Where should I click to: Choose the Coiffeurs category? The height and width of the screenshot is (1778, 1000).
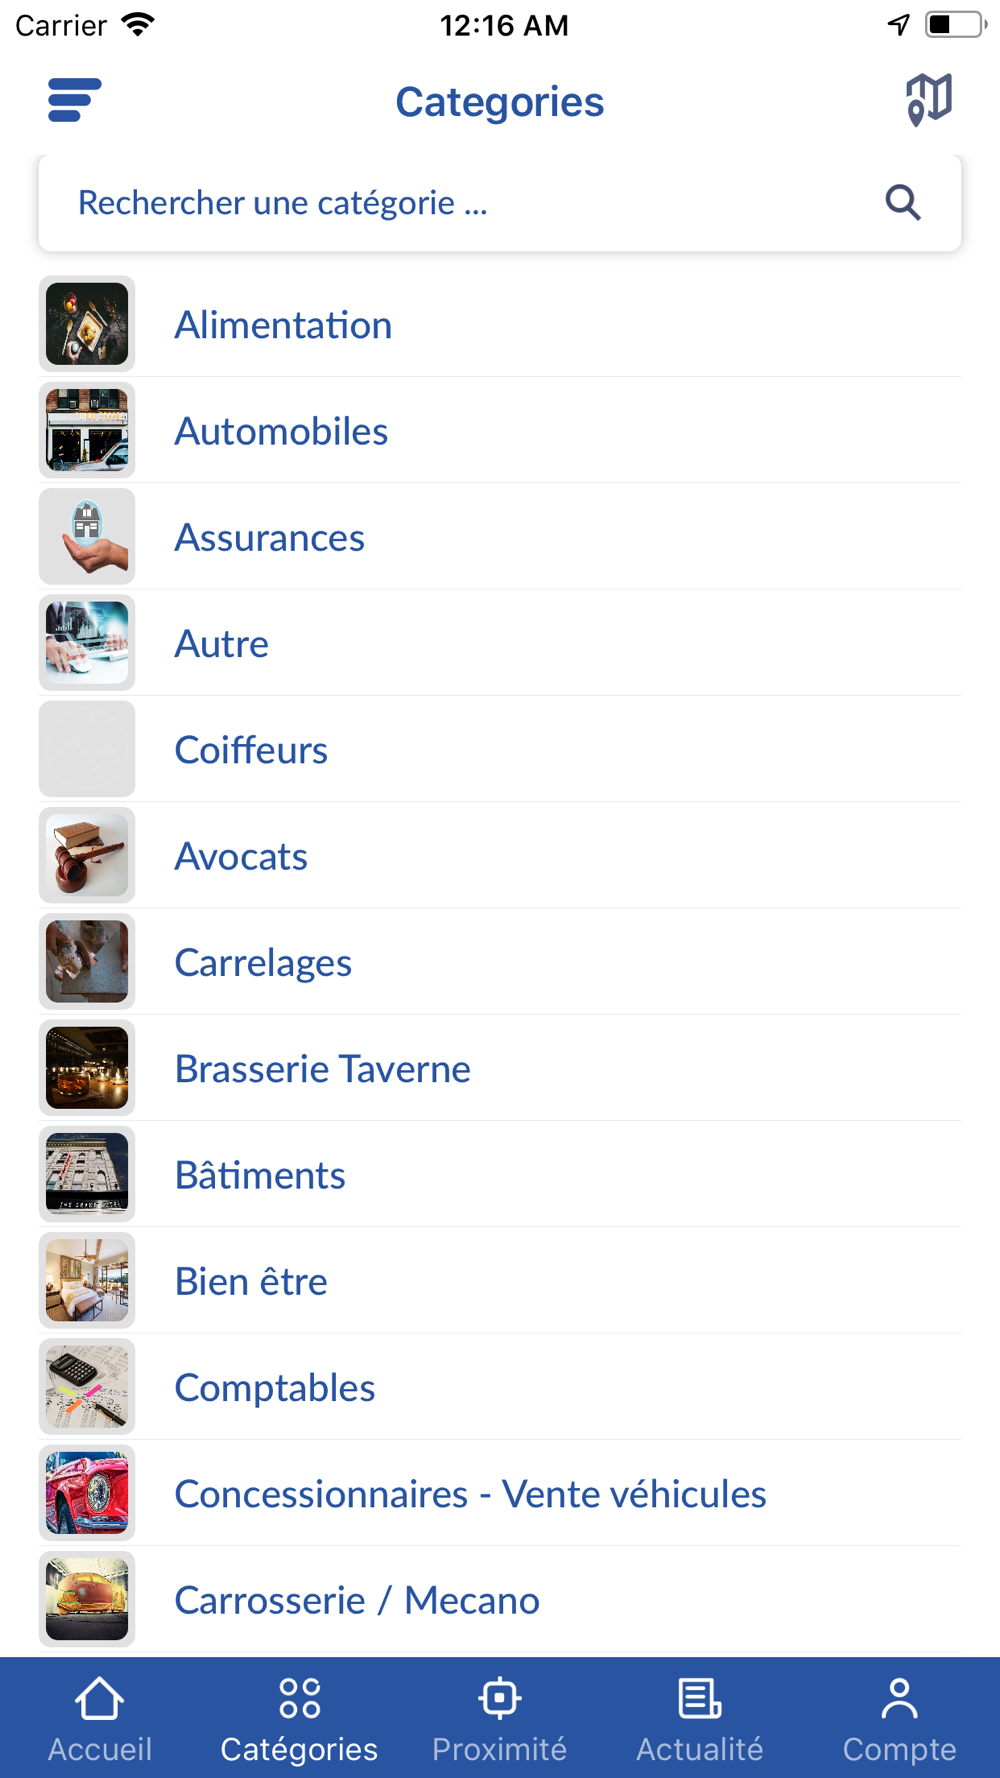click(x=251, y=750)
